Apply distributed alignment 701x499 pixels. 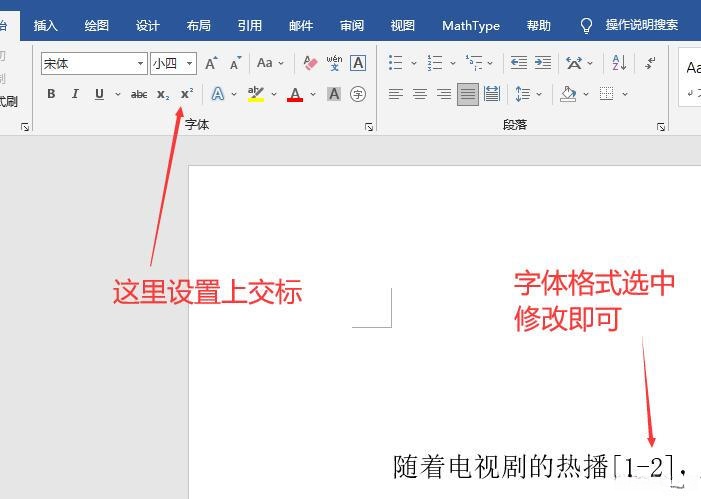(x=492, y=94)
